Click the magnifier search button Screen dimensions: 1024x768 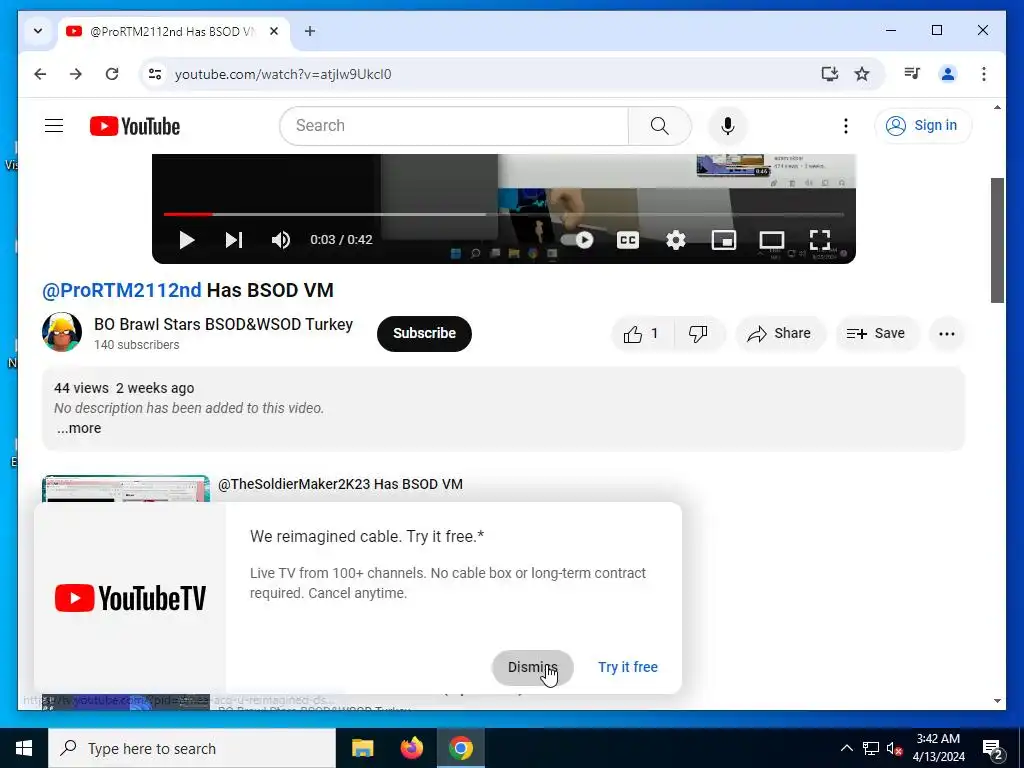pyautogui.click(x=660, y=126)
